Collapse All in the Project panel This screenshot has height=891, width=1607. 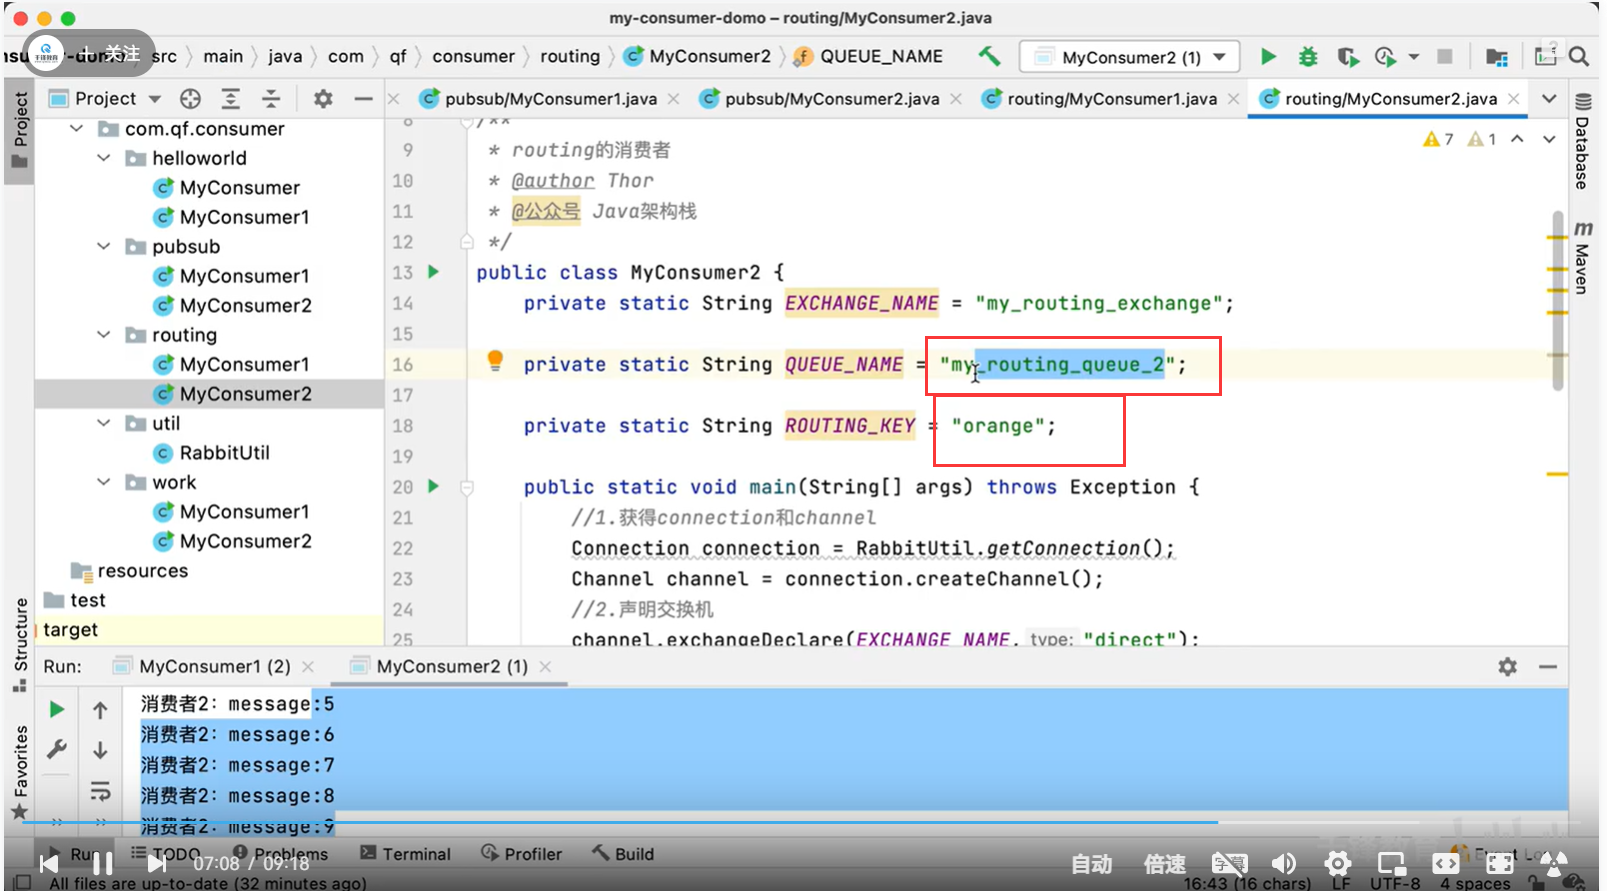point(271,98)
